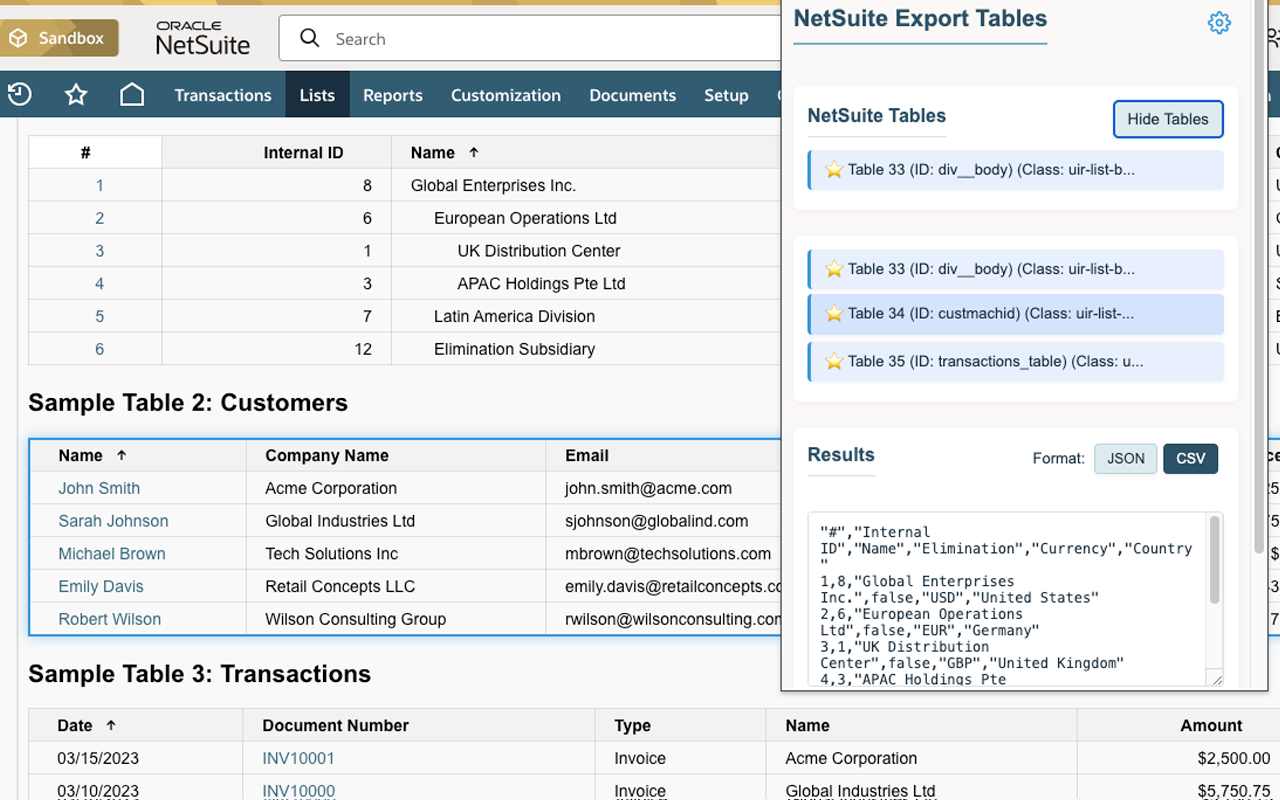1280x800 pixels.
Task: Select the favorited Table 33 entry at top
Action: pos(1016,170)
